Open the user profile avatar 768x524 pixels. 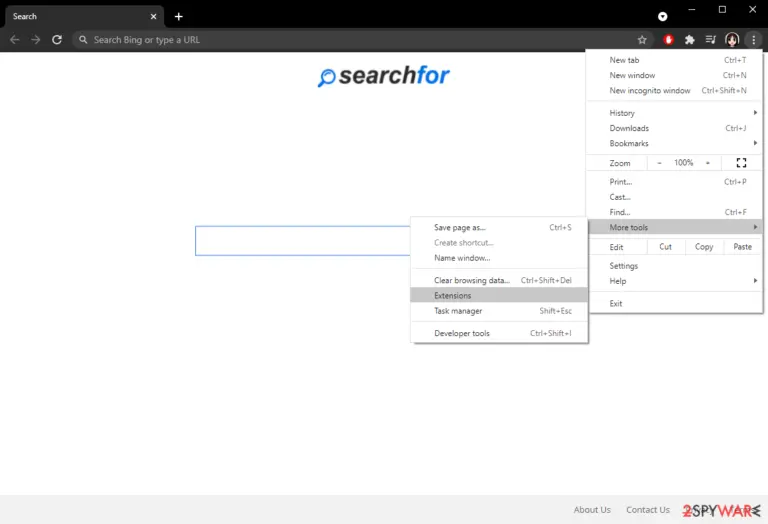click(732, 40)
